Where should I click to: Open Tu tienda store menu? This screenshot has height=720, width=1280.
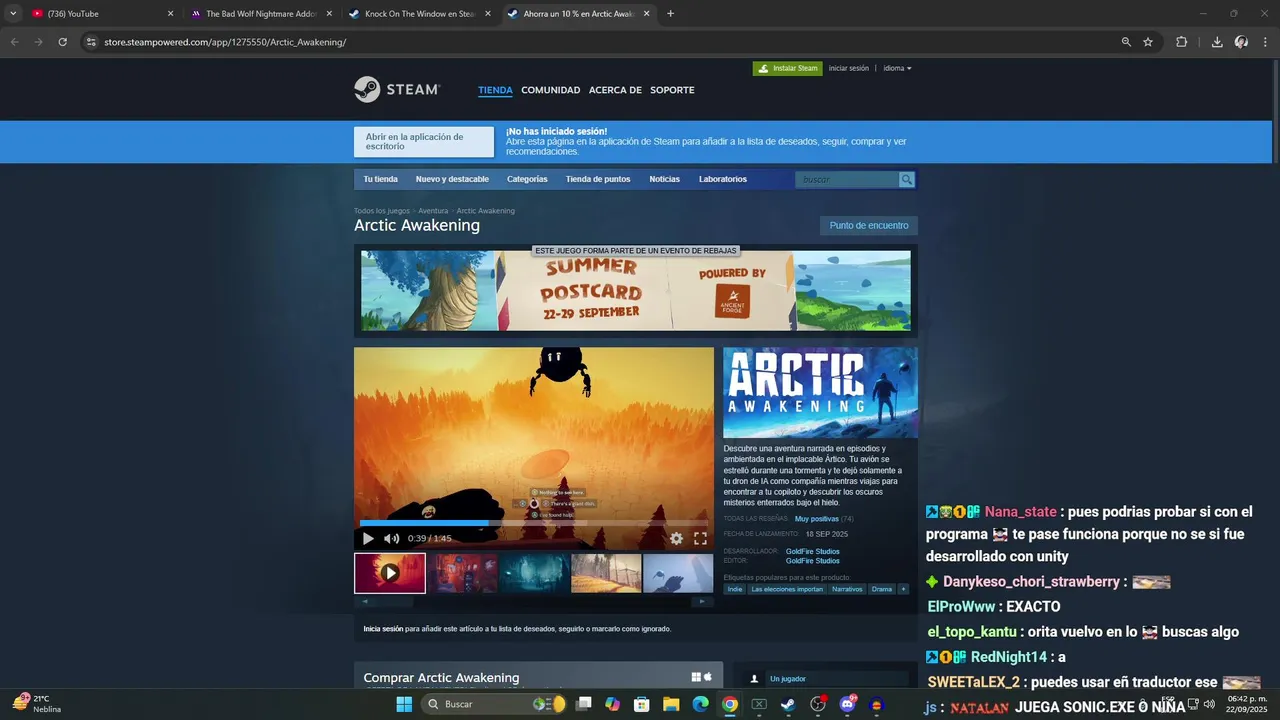click(380, 179)
